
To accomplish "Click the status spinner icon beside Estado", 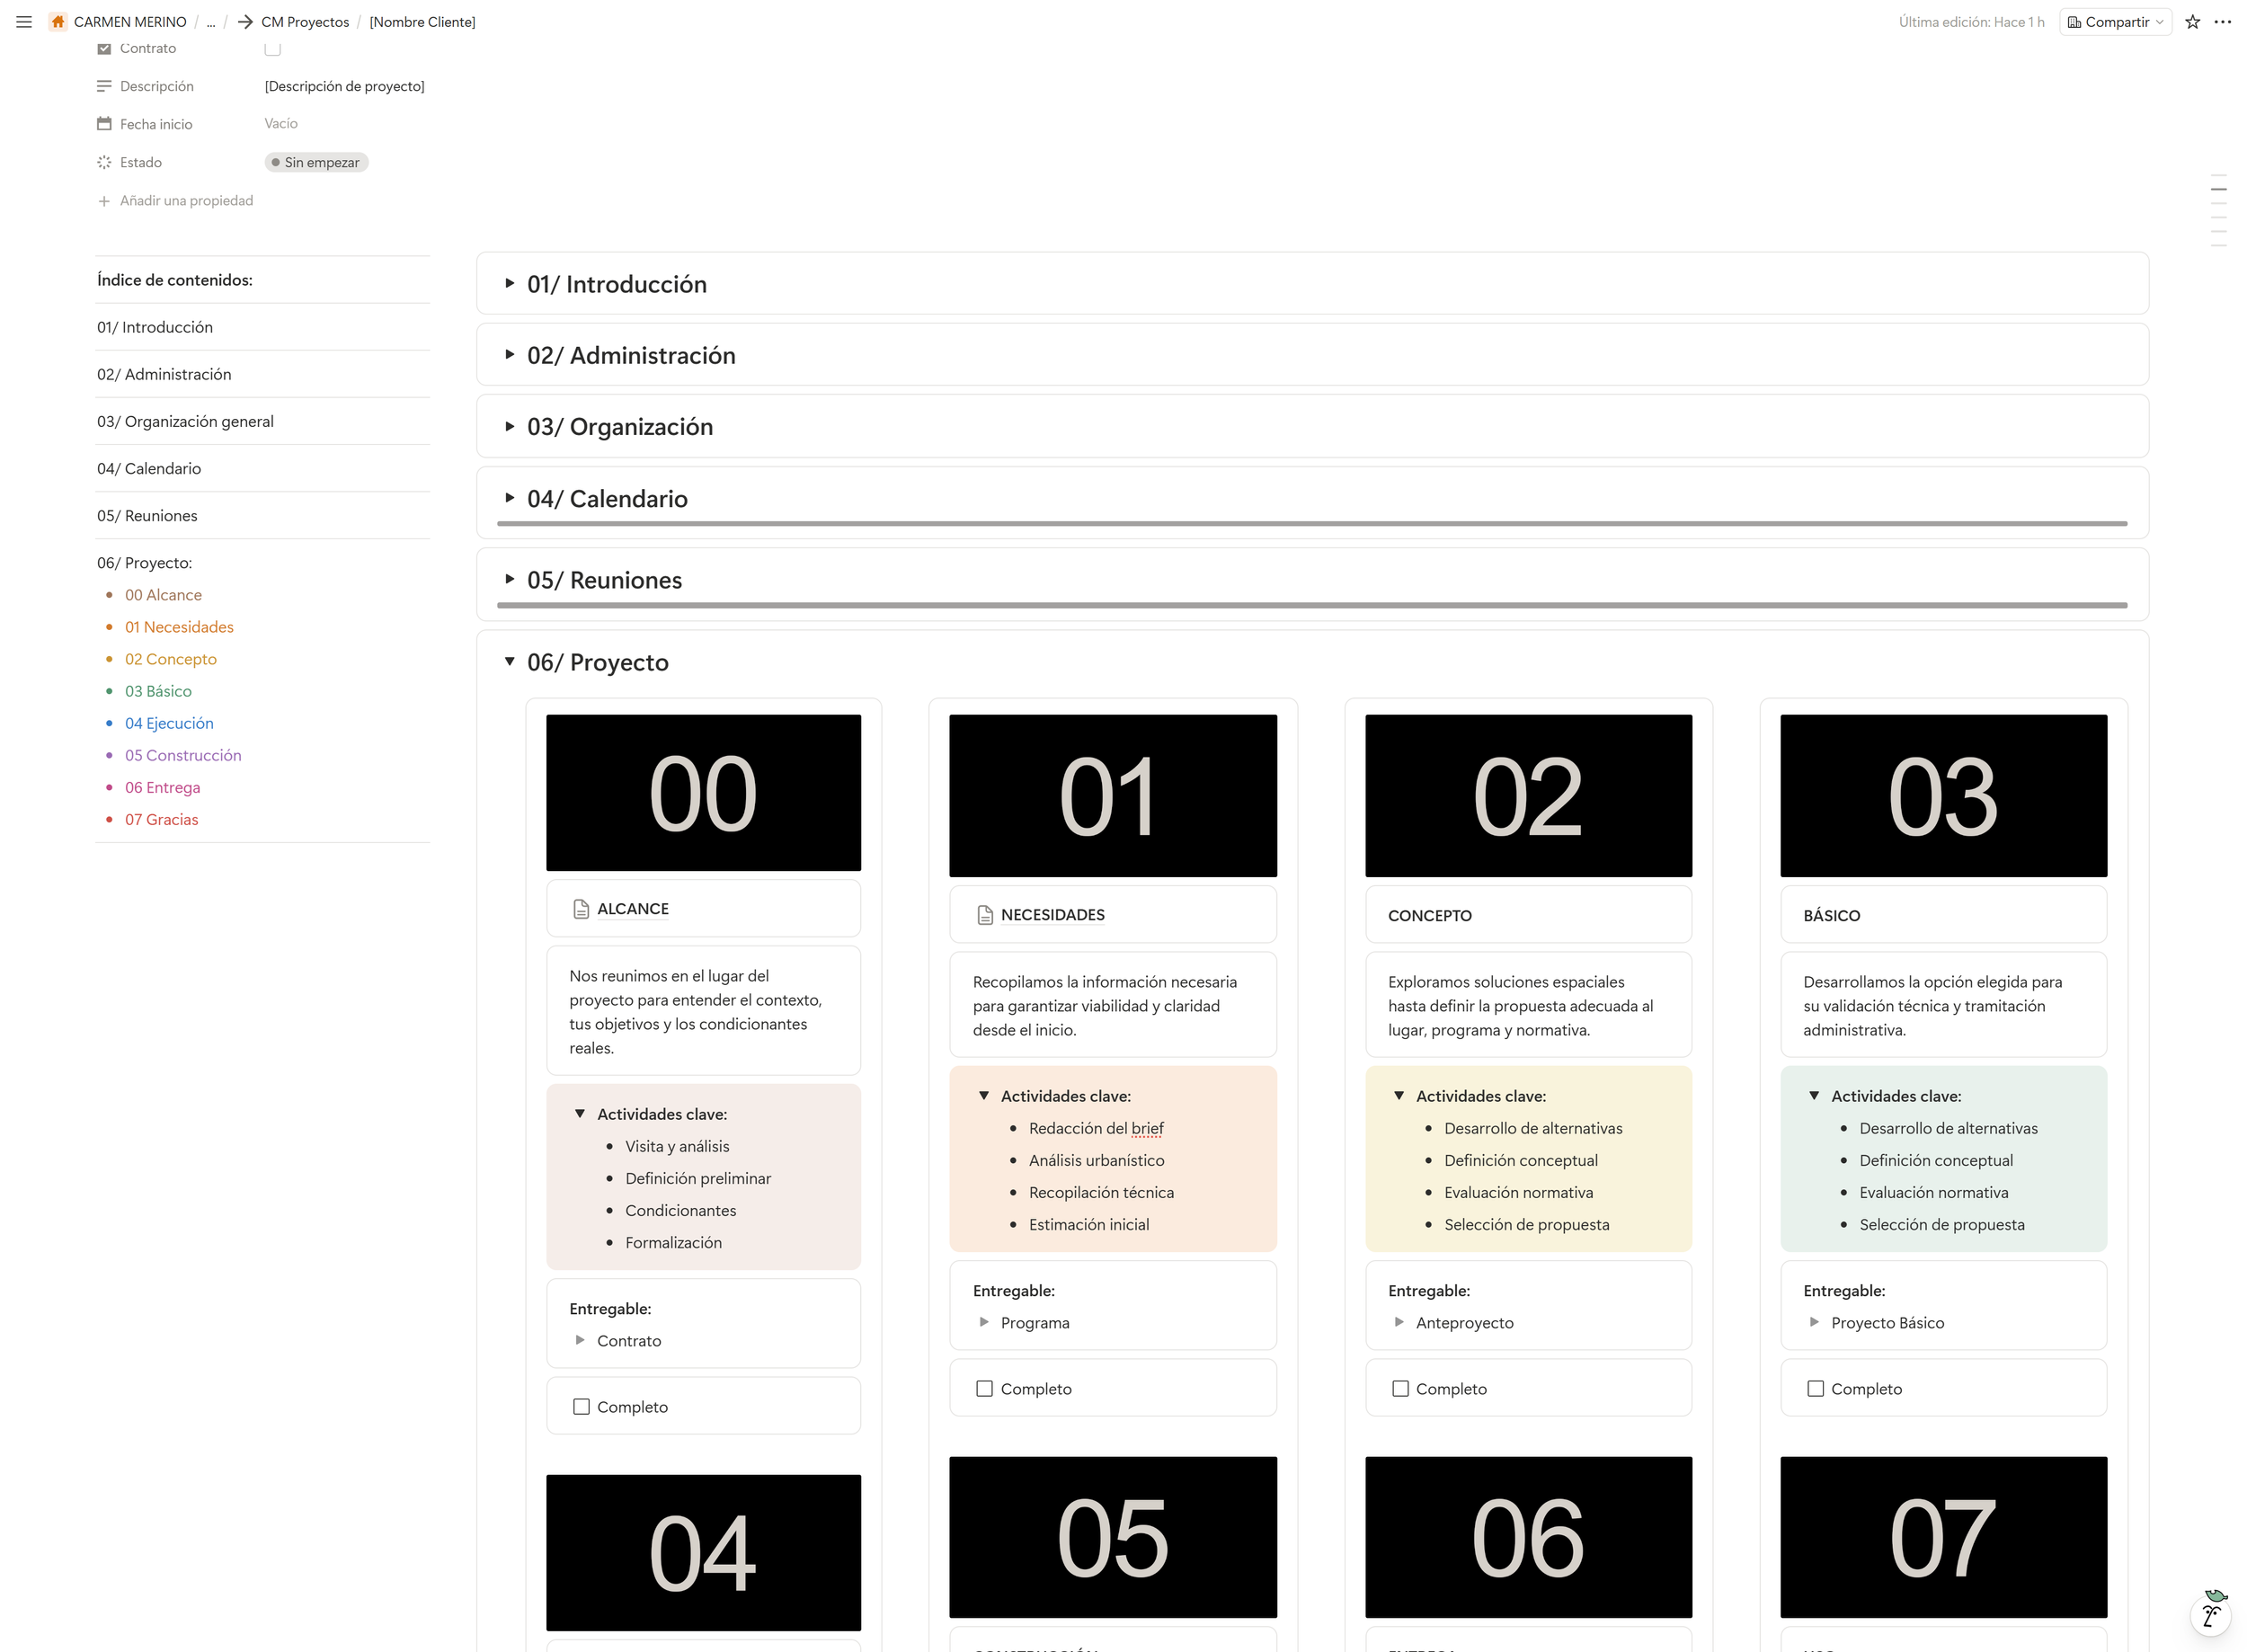I will [104, 161].
